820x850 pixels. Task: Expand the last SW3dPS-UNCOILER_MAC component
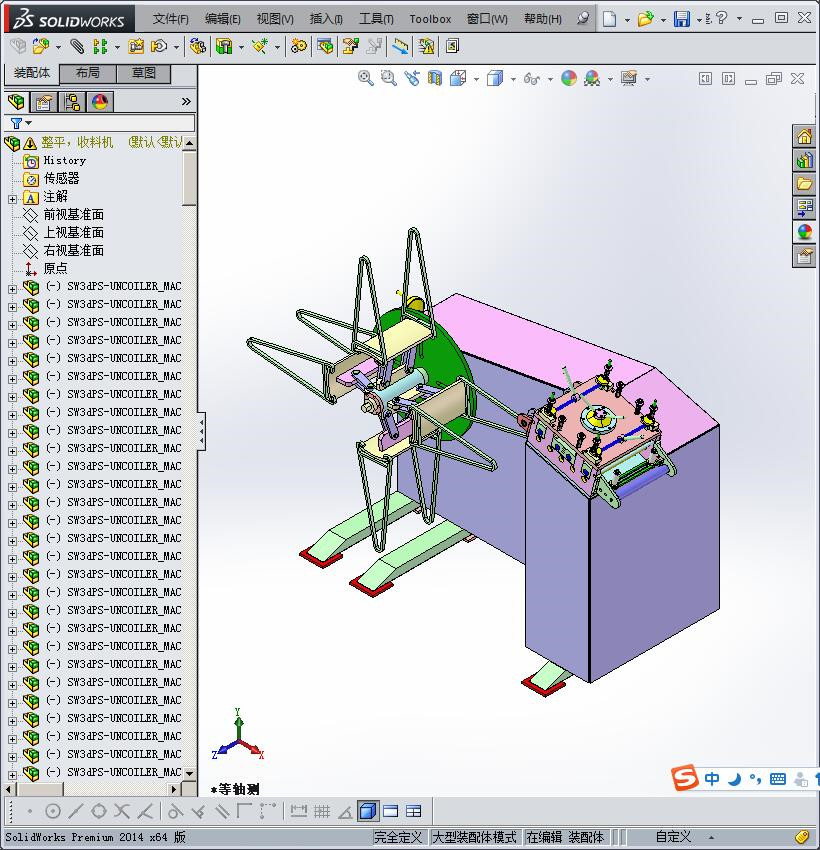12,775
